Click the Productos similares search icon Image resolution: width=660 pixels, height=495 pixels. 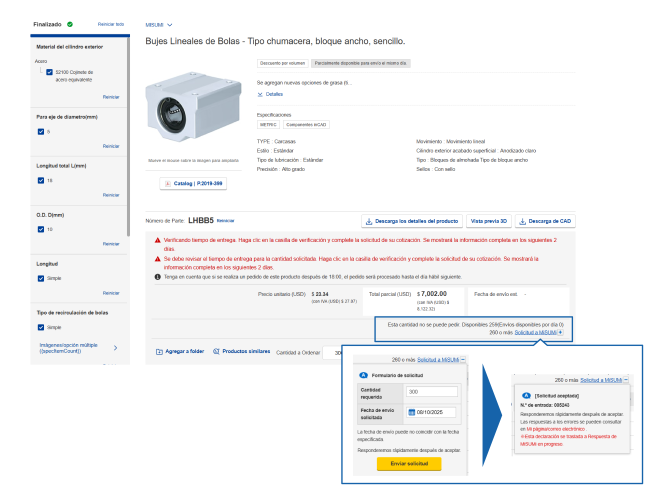coord(215,351)
